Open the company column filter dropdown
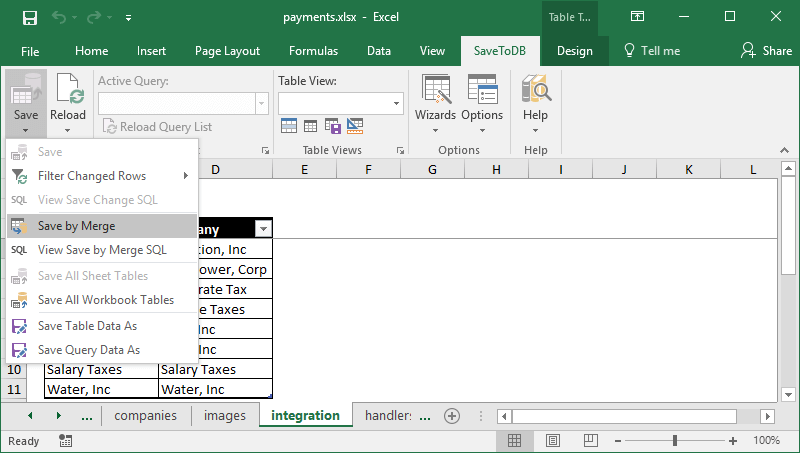The image size is (800, 453). pyautogui.click(x=263, y=229)
